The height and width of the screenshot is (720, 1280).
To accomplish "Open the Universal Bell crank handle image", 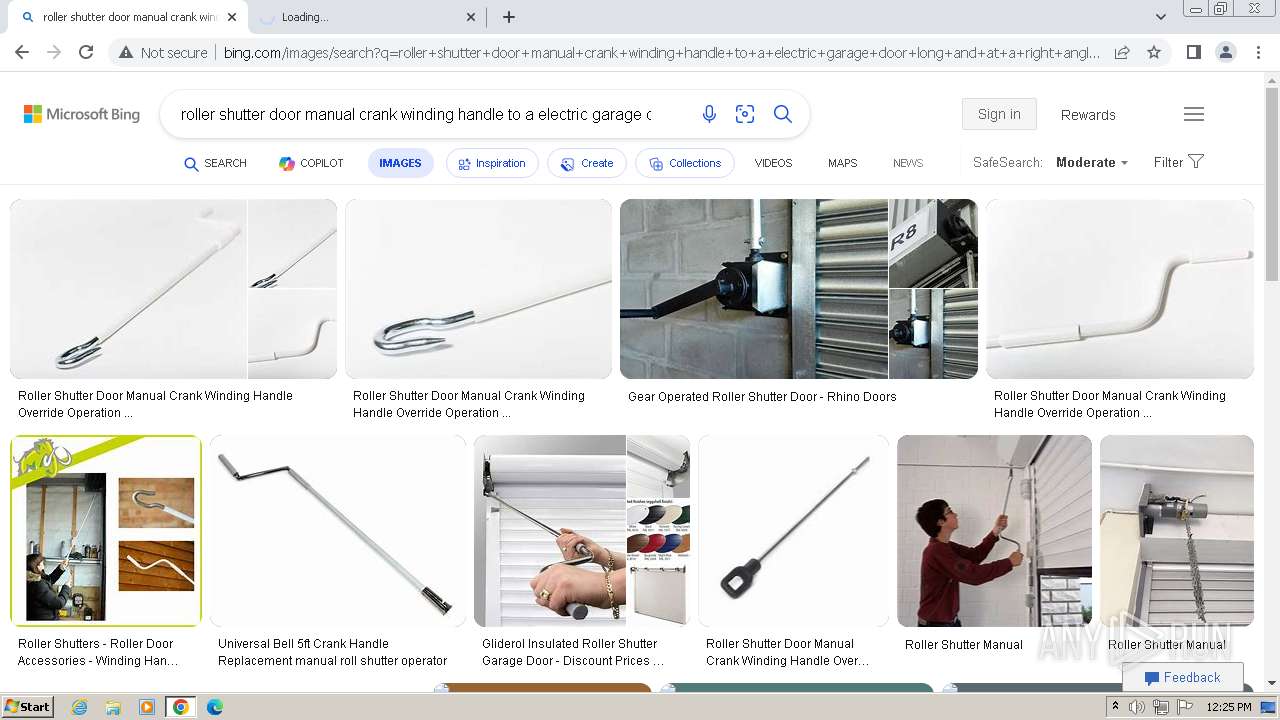I will point(338,531).
